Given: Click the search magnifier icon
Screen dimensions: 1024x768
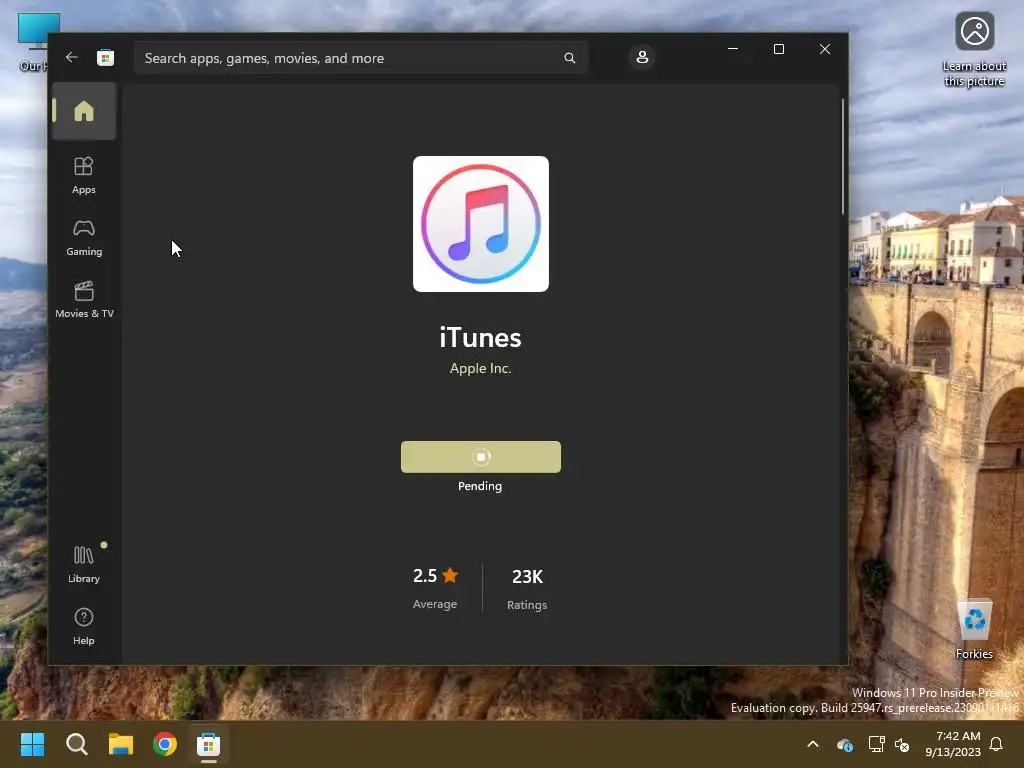Looking at the screenshot, I should point(569,58).
